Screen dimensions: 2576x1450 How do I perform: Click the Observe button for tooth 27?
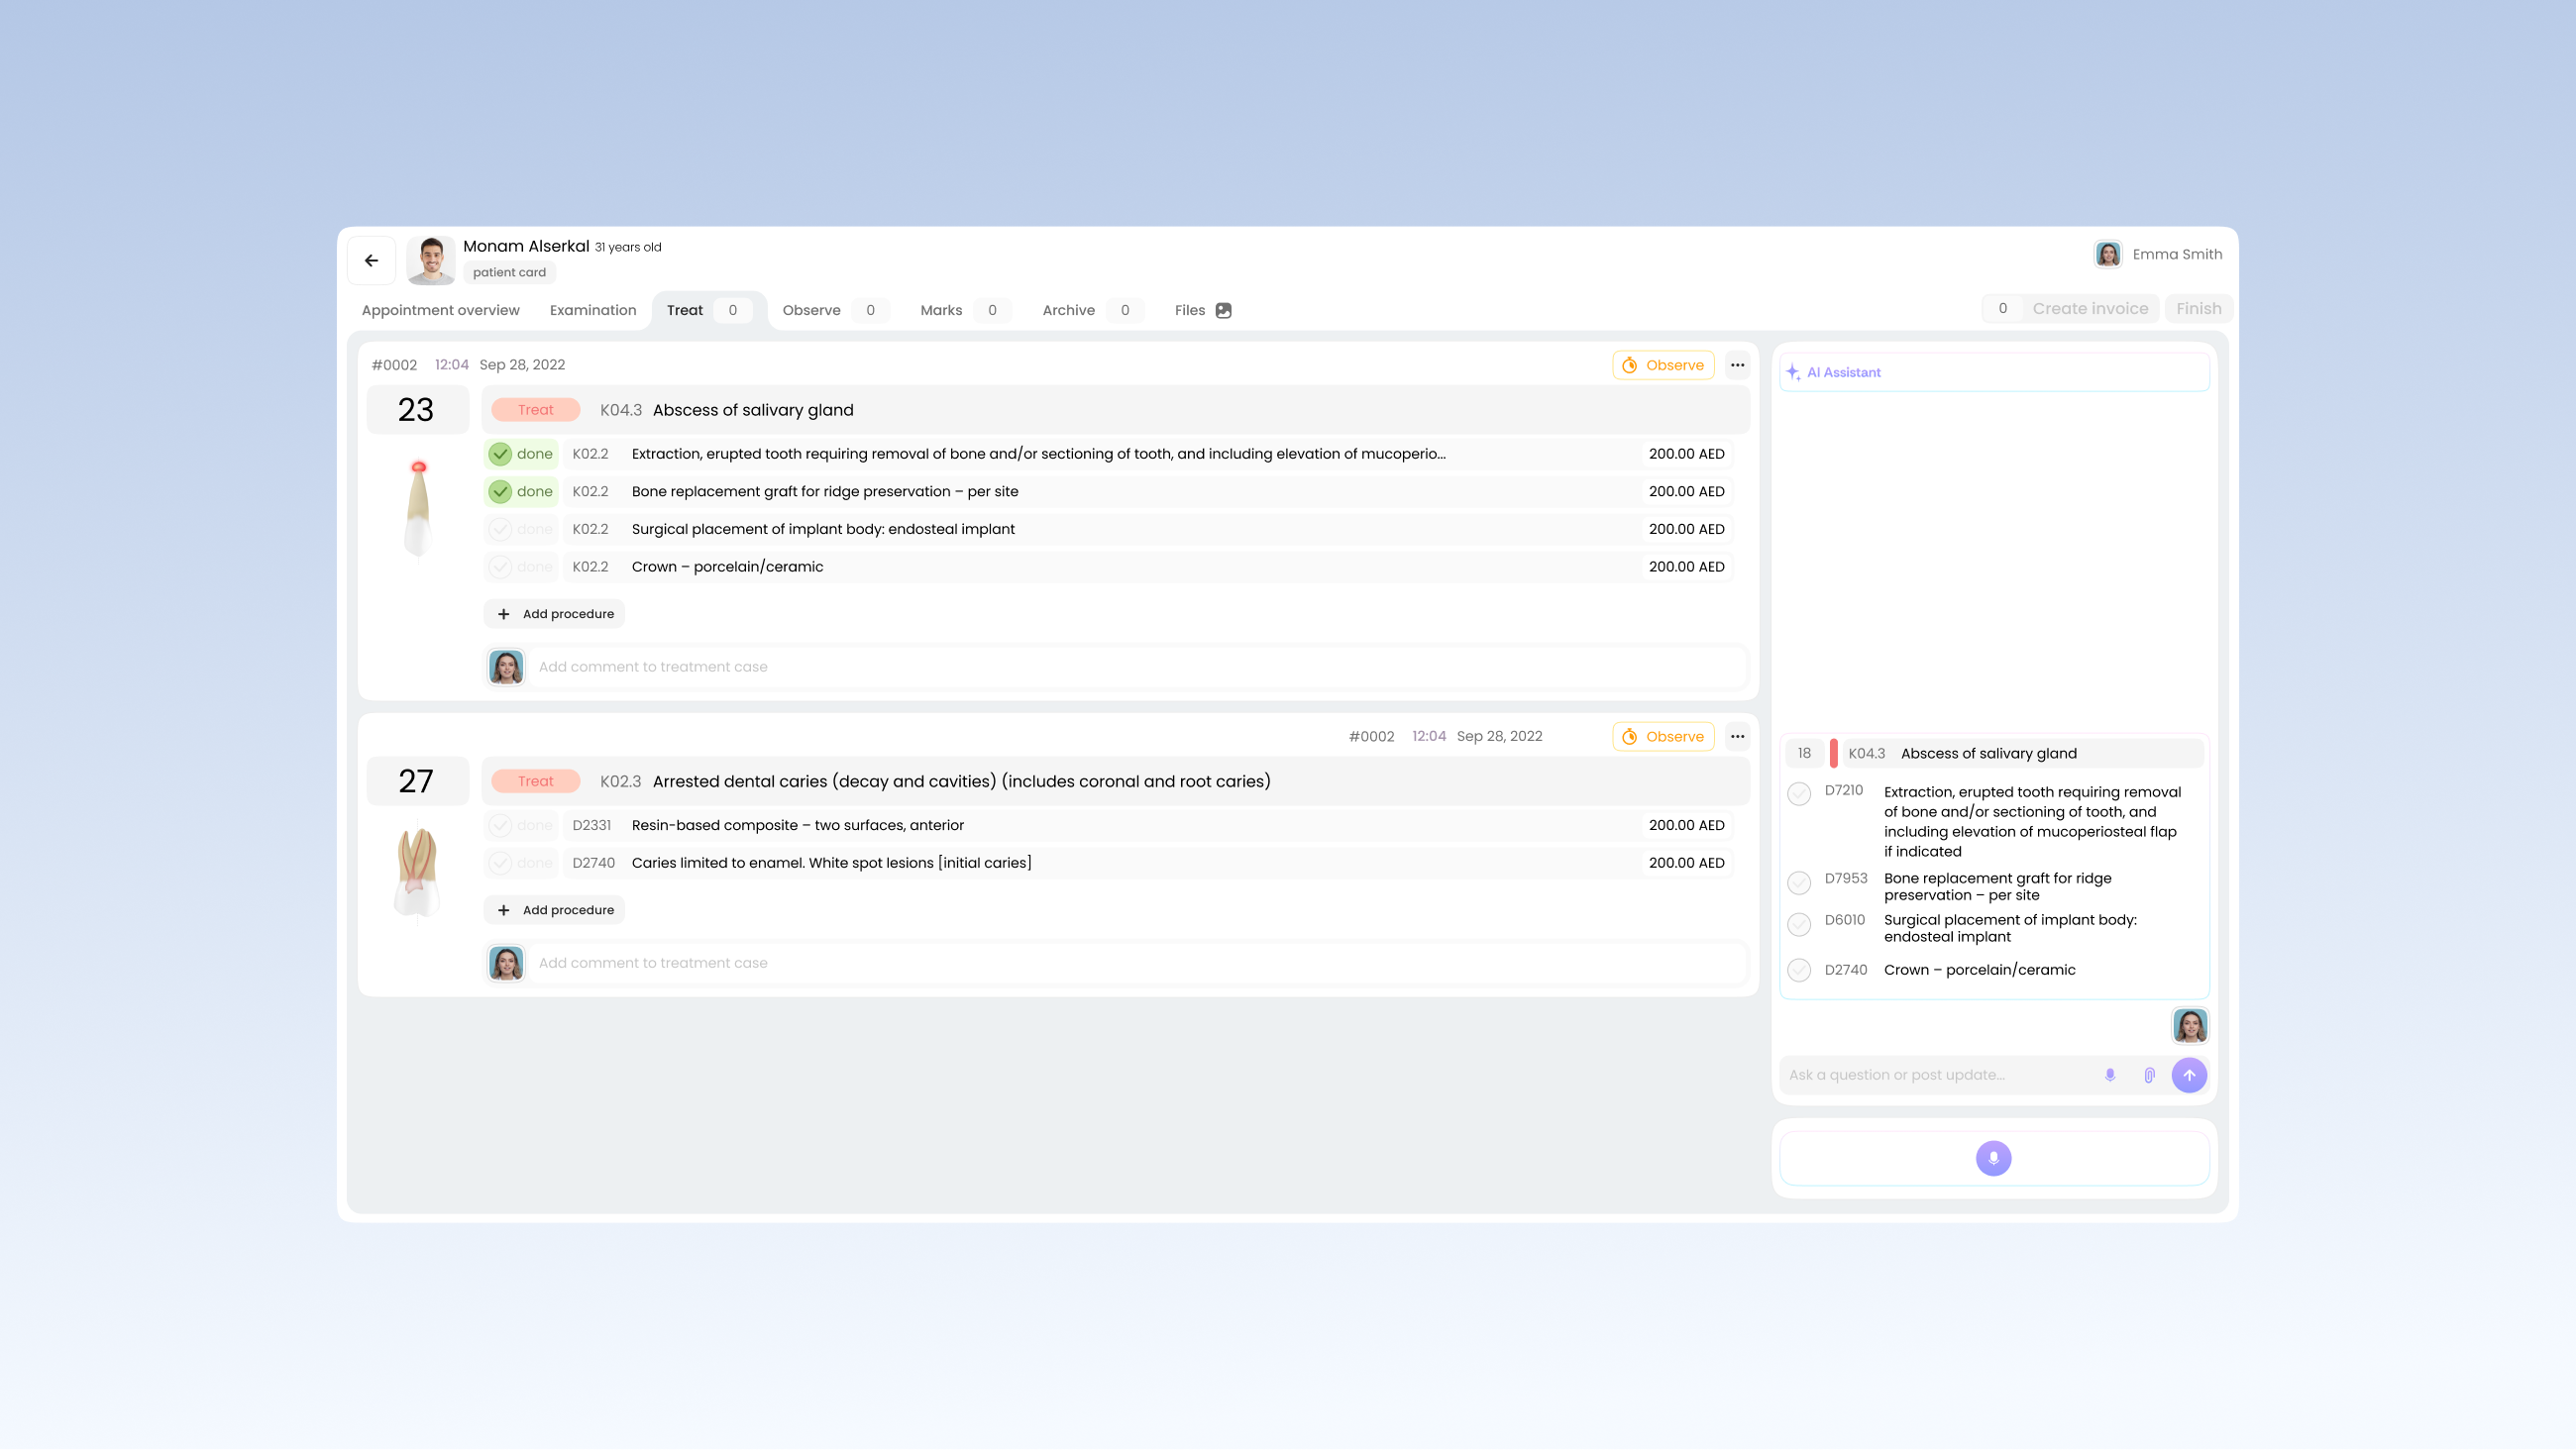point(1663,737)
